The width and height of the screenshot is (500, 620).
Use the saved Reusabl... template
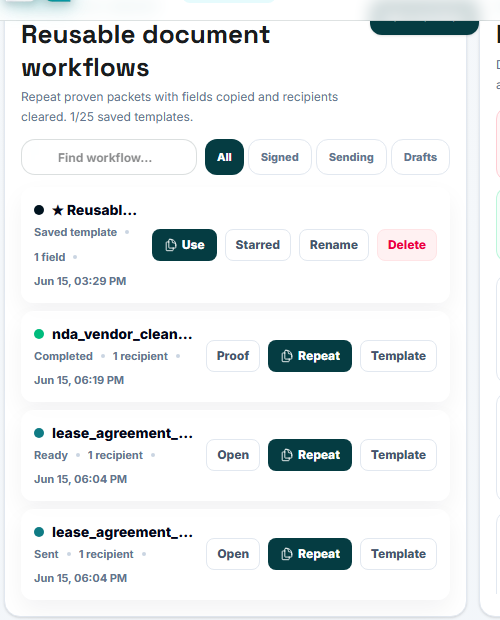coord(184,245)
